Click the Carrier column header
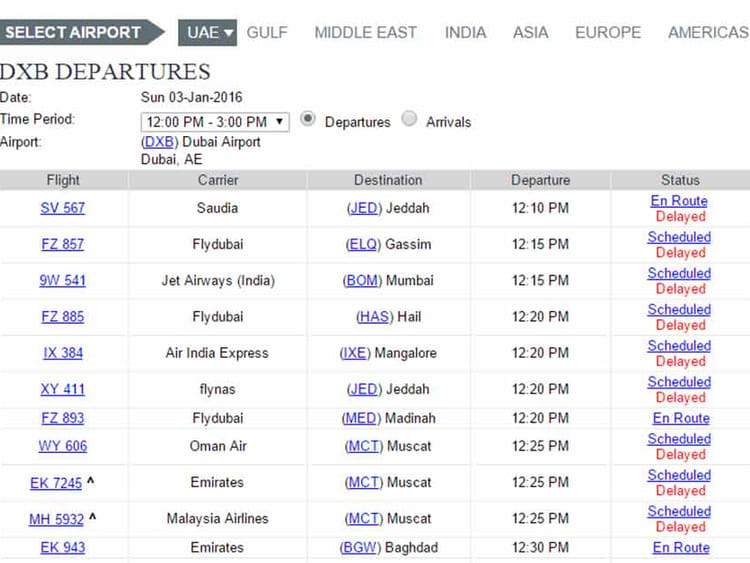The height and width of the screenshot is (563, 750). coord(218,180)
